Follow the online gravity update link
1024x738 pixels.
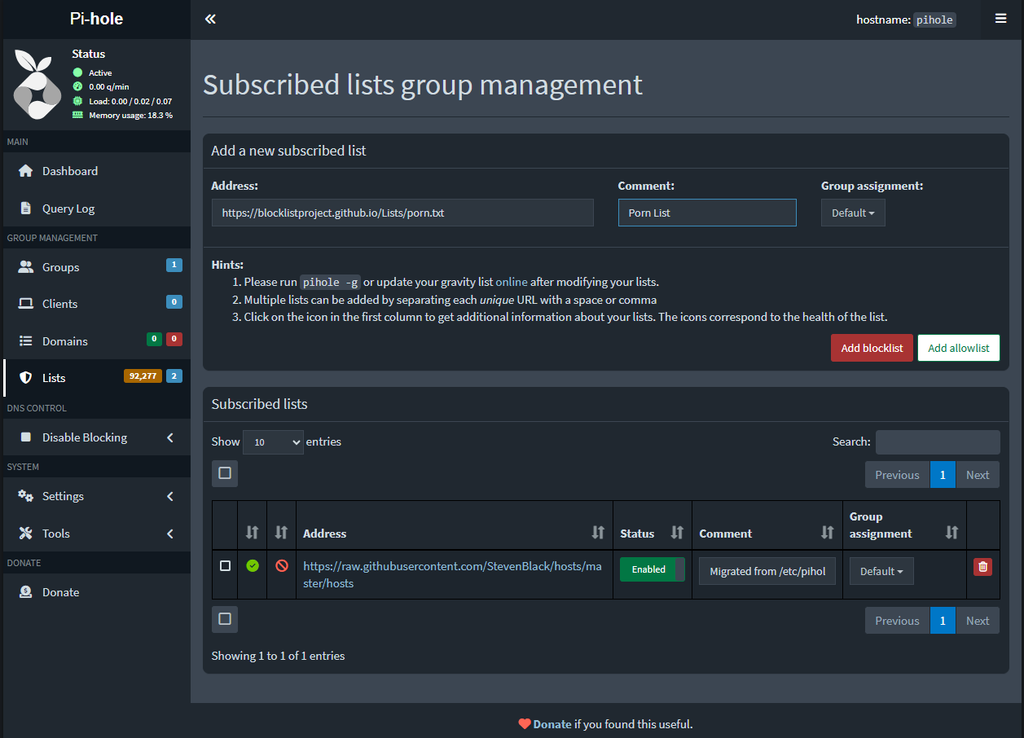[x=511, y=282]
